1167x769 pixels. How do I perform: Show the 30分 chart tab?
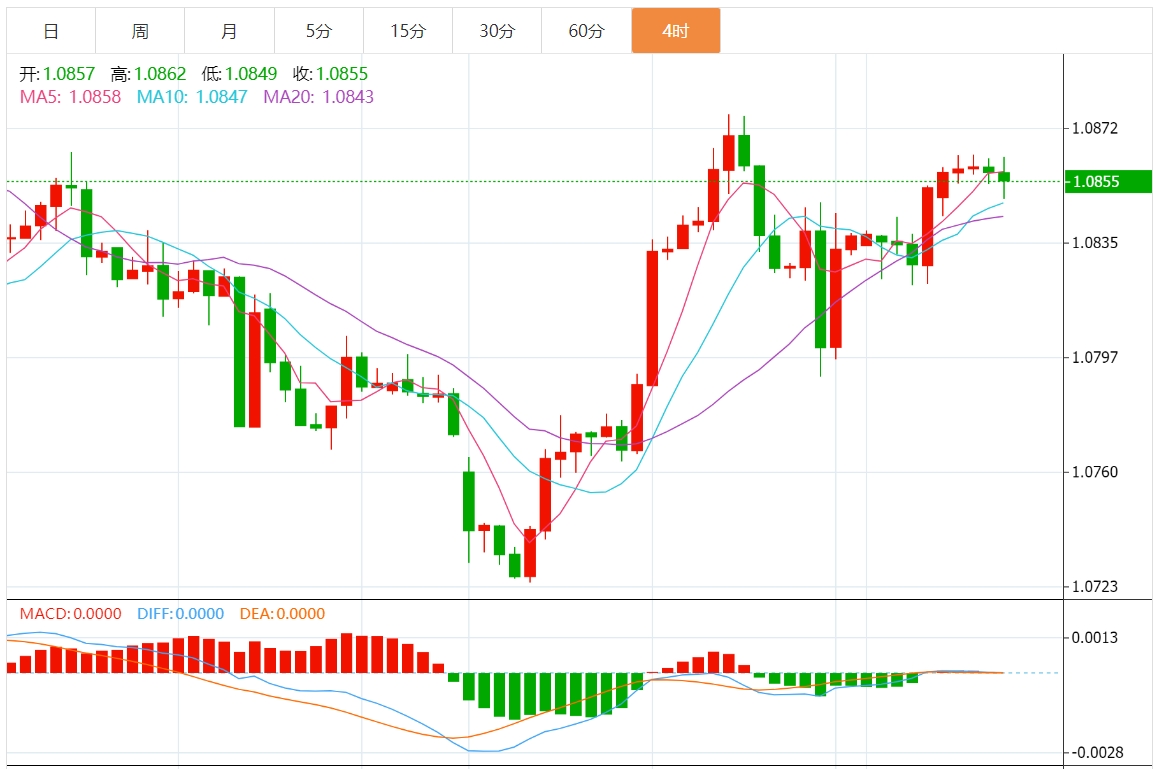pyautogui.click(x=497, y=31)
